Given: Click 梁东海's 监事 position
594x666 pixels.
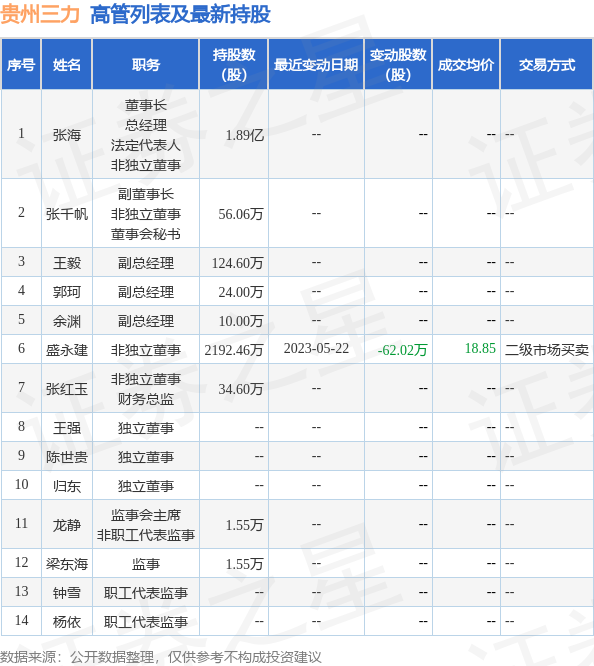Looking at the screenshot, I should click(146, 564).
